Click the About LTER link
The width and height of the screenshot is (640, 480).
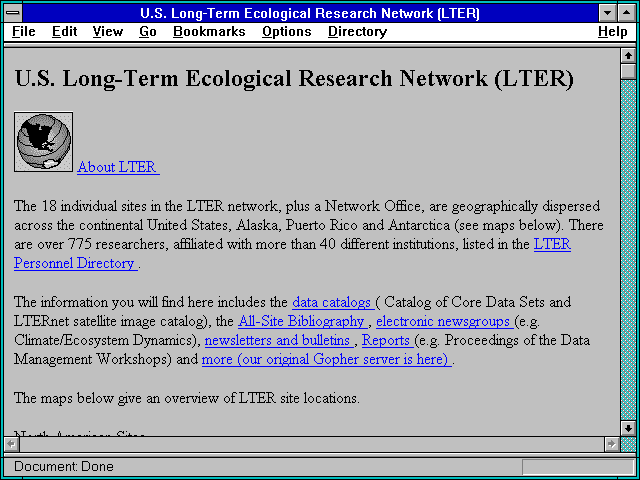(118, 167)
